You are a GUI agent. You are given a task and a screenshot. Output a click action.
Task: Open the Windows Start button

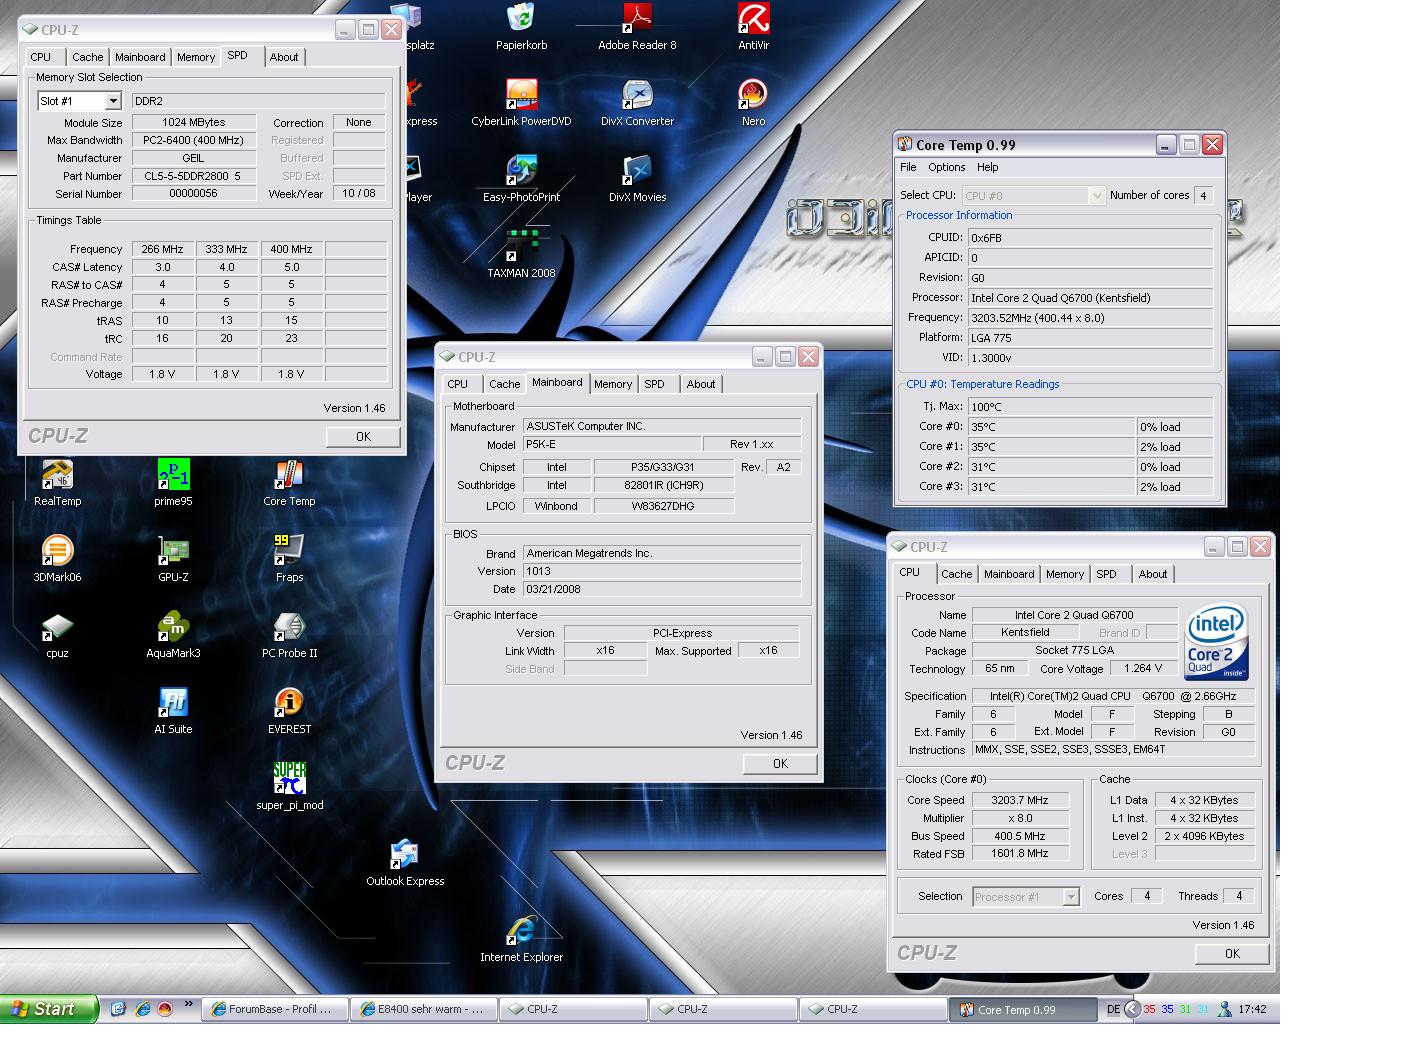(x=49, y=1009)
